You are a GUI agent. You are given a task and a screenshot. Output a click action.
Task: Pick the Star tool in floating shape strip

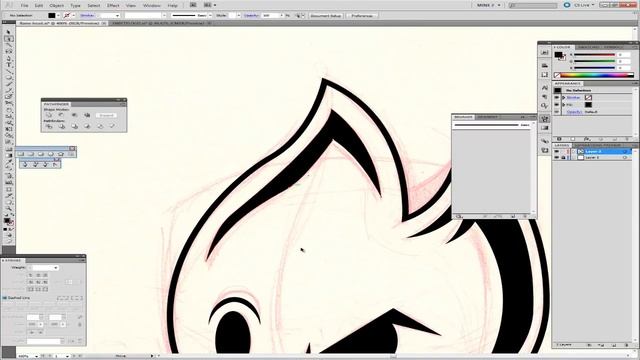pyautogui.click(x=60, y=154)
